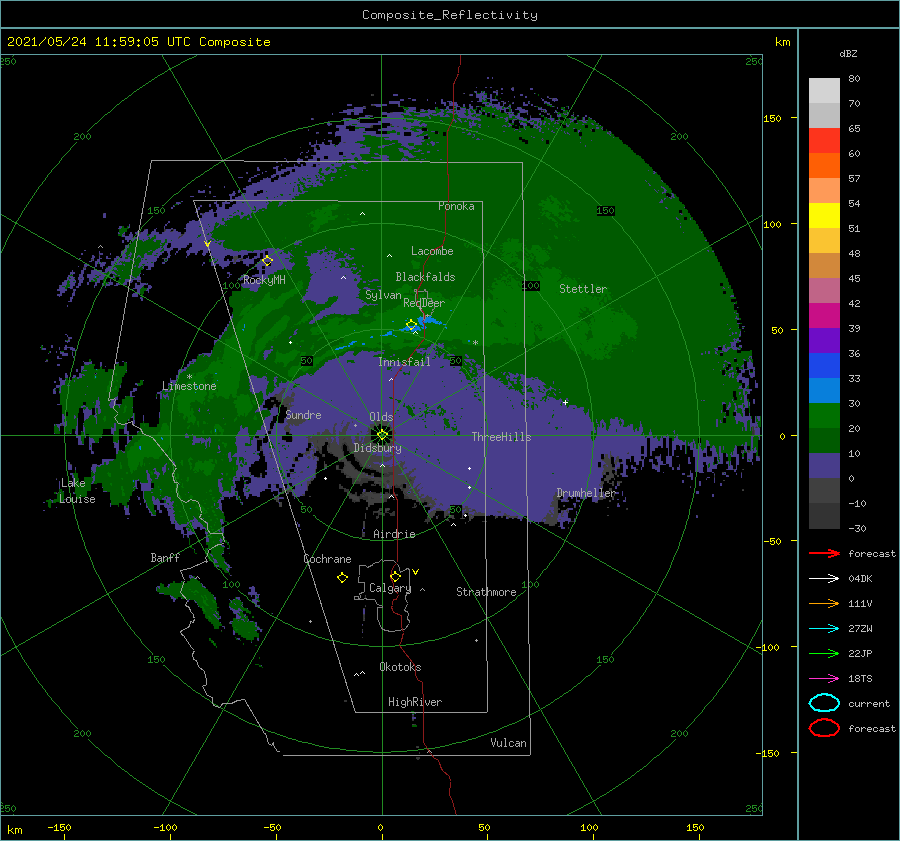The height and width of the screenshot is (841, 900).
Task: Click the yellow diamond marker near RockyMH
Action: pyautogui.click(x=267, y=261)
